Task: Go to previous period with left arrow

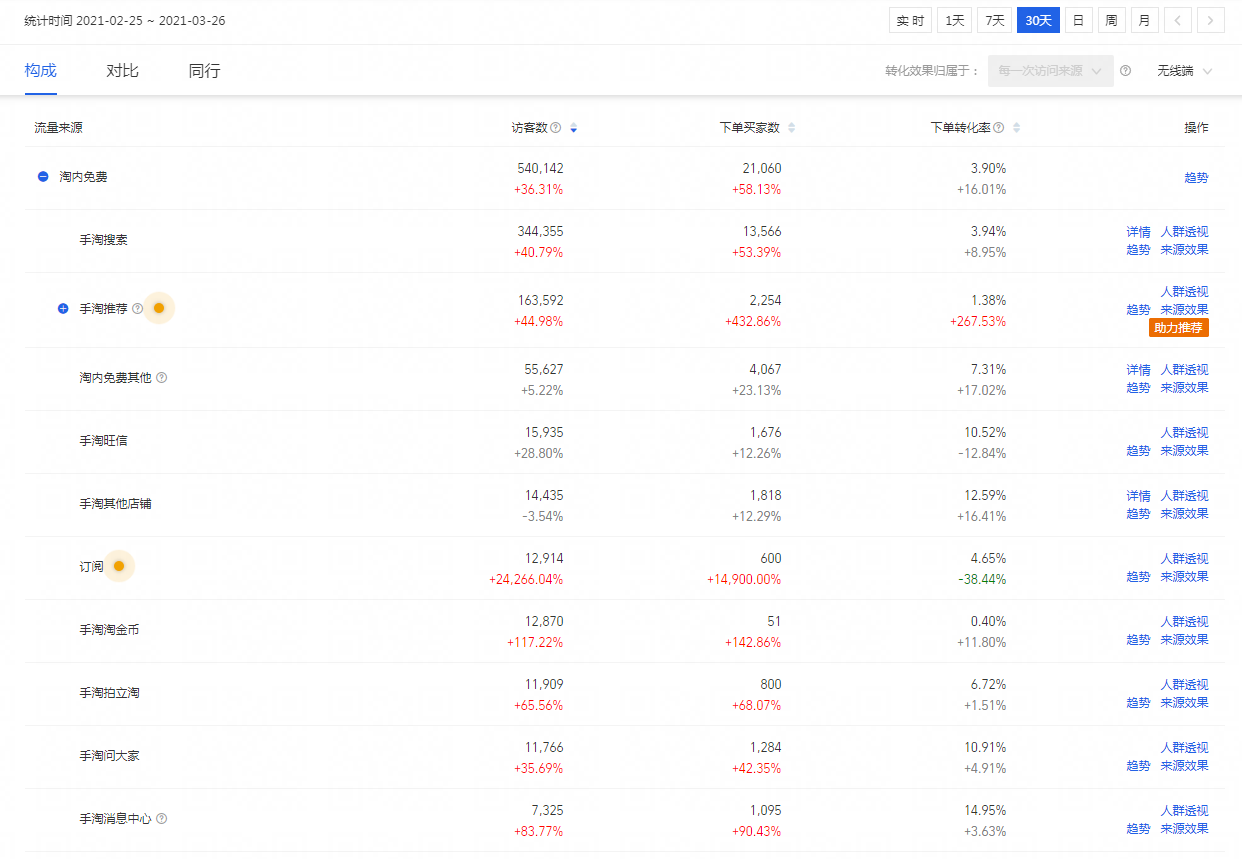Action: (1179, 20)
